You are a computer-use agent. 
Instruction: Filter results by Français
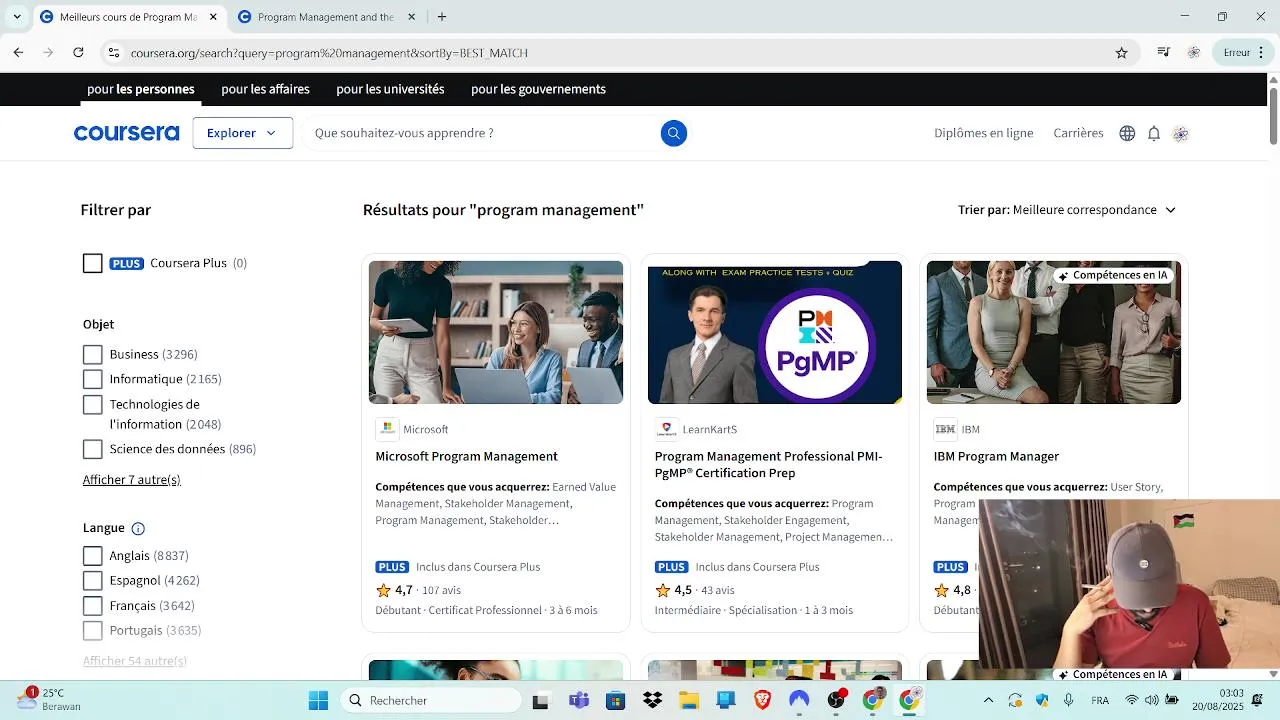point(92,606)
